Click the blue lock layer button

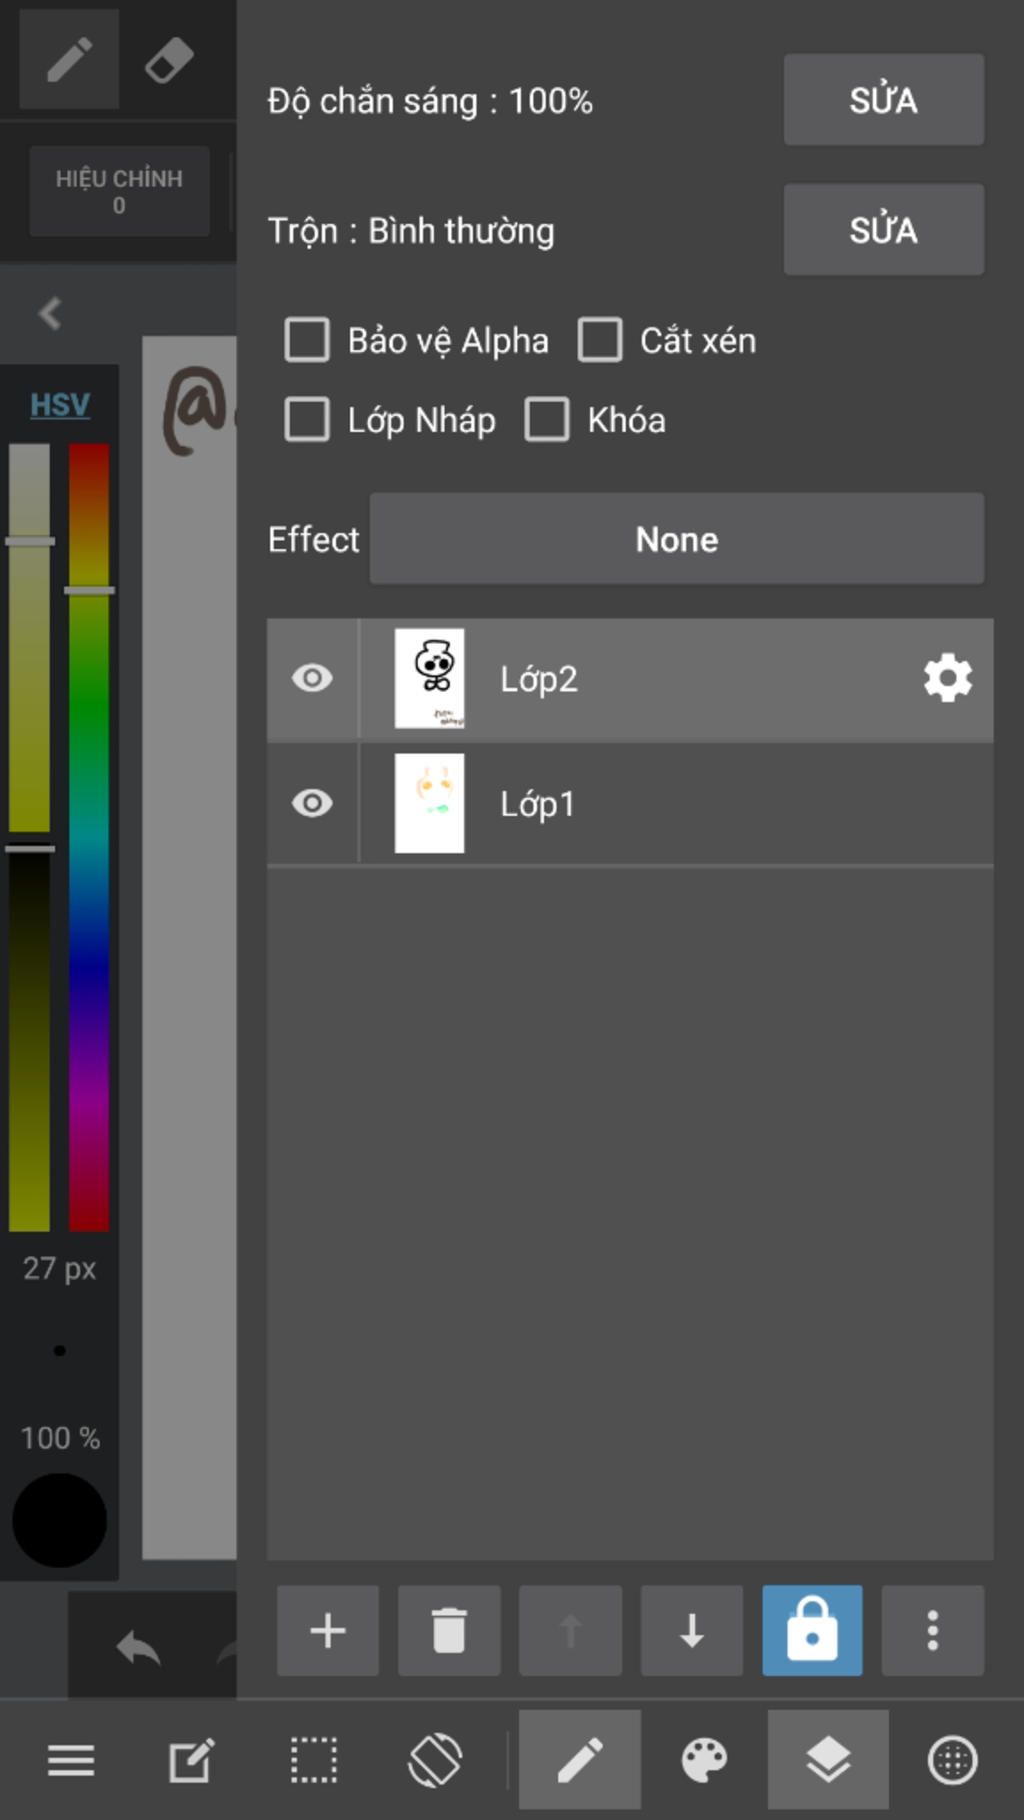[x=812, y=1631]
